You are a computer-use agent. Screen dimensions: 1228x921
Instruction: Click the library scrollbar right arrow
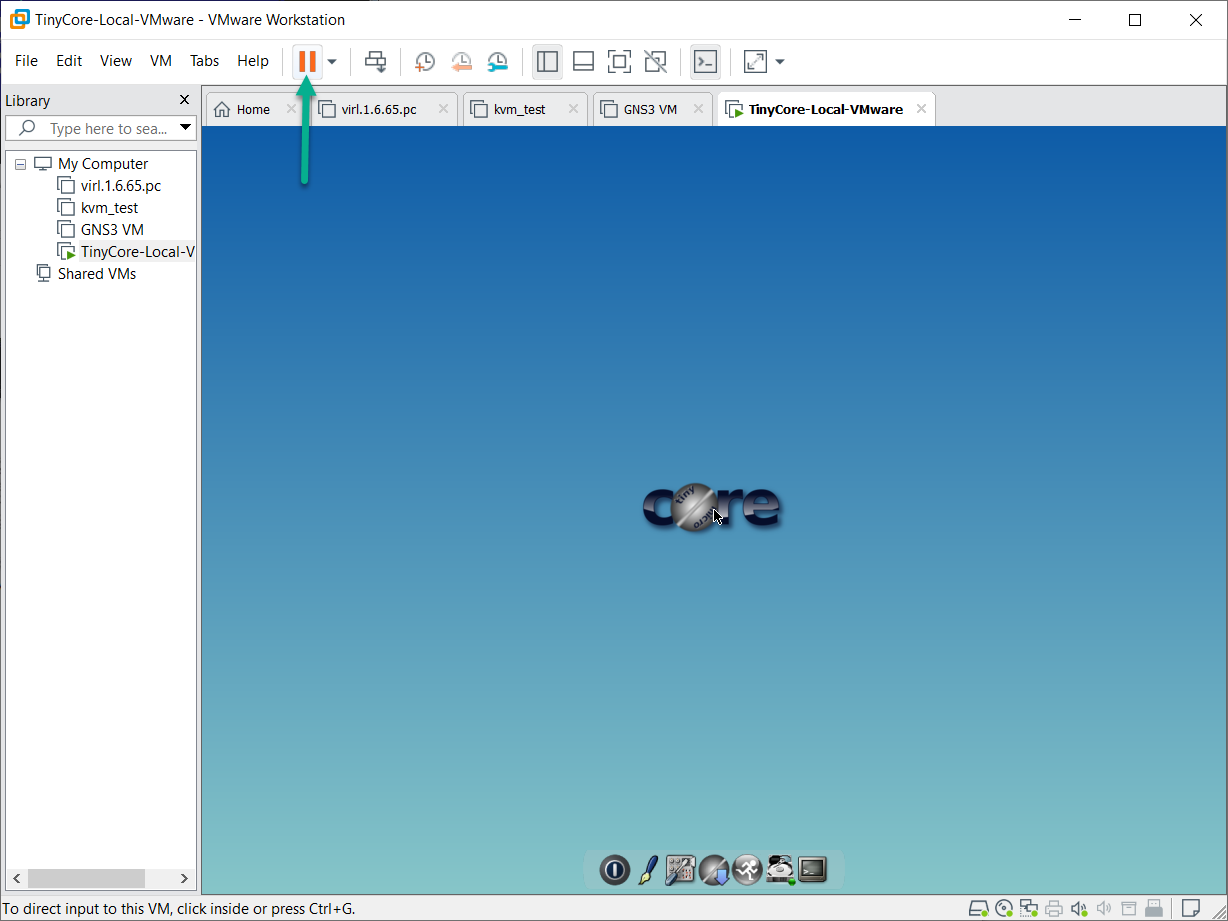pyautogui.click(x=185, y=878)
